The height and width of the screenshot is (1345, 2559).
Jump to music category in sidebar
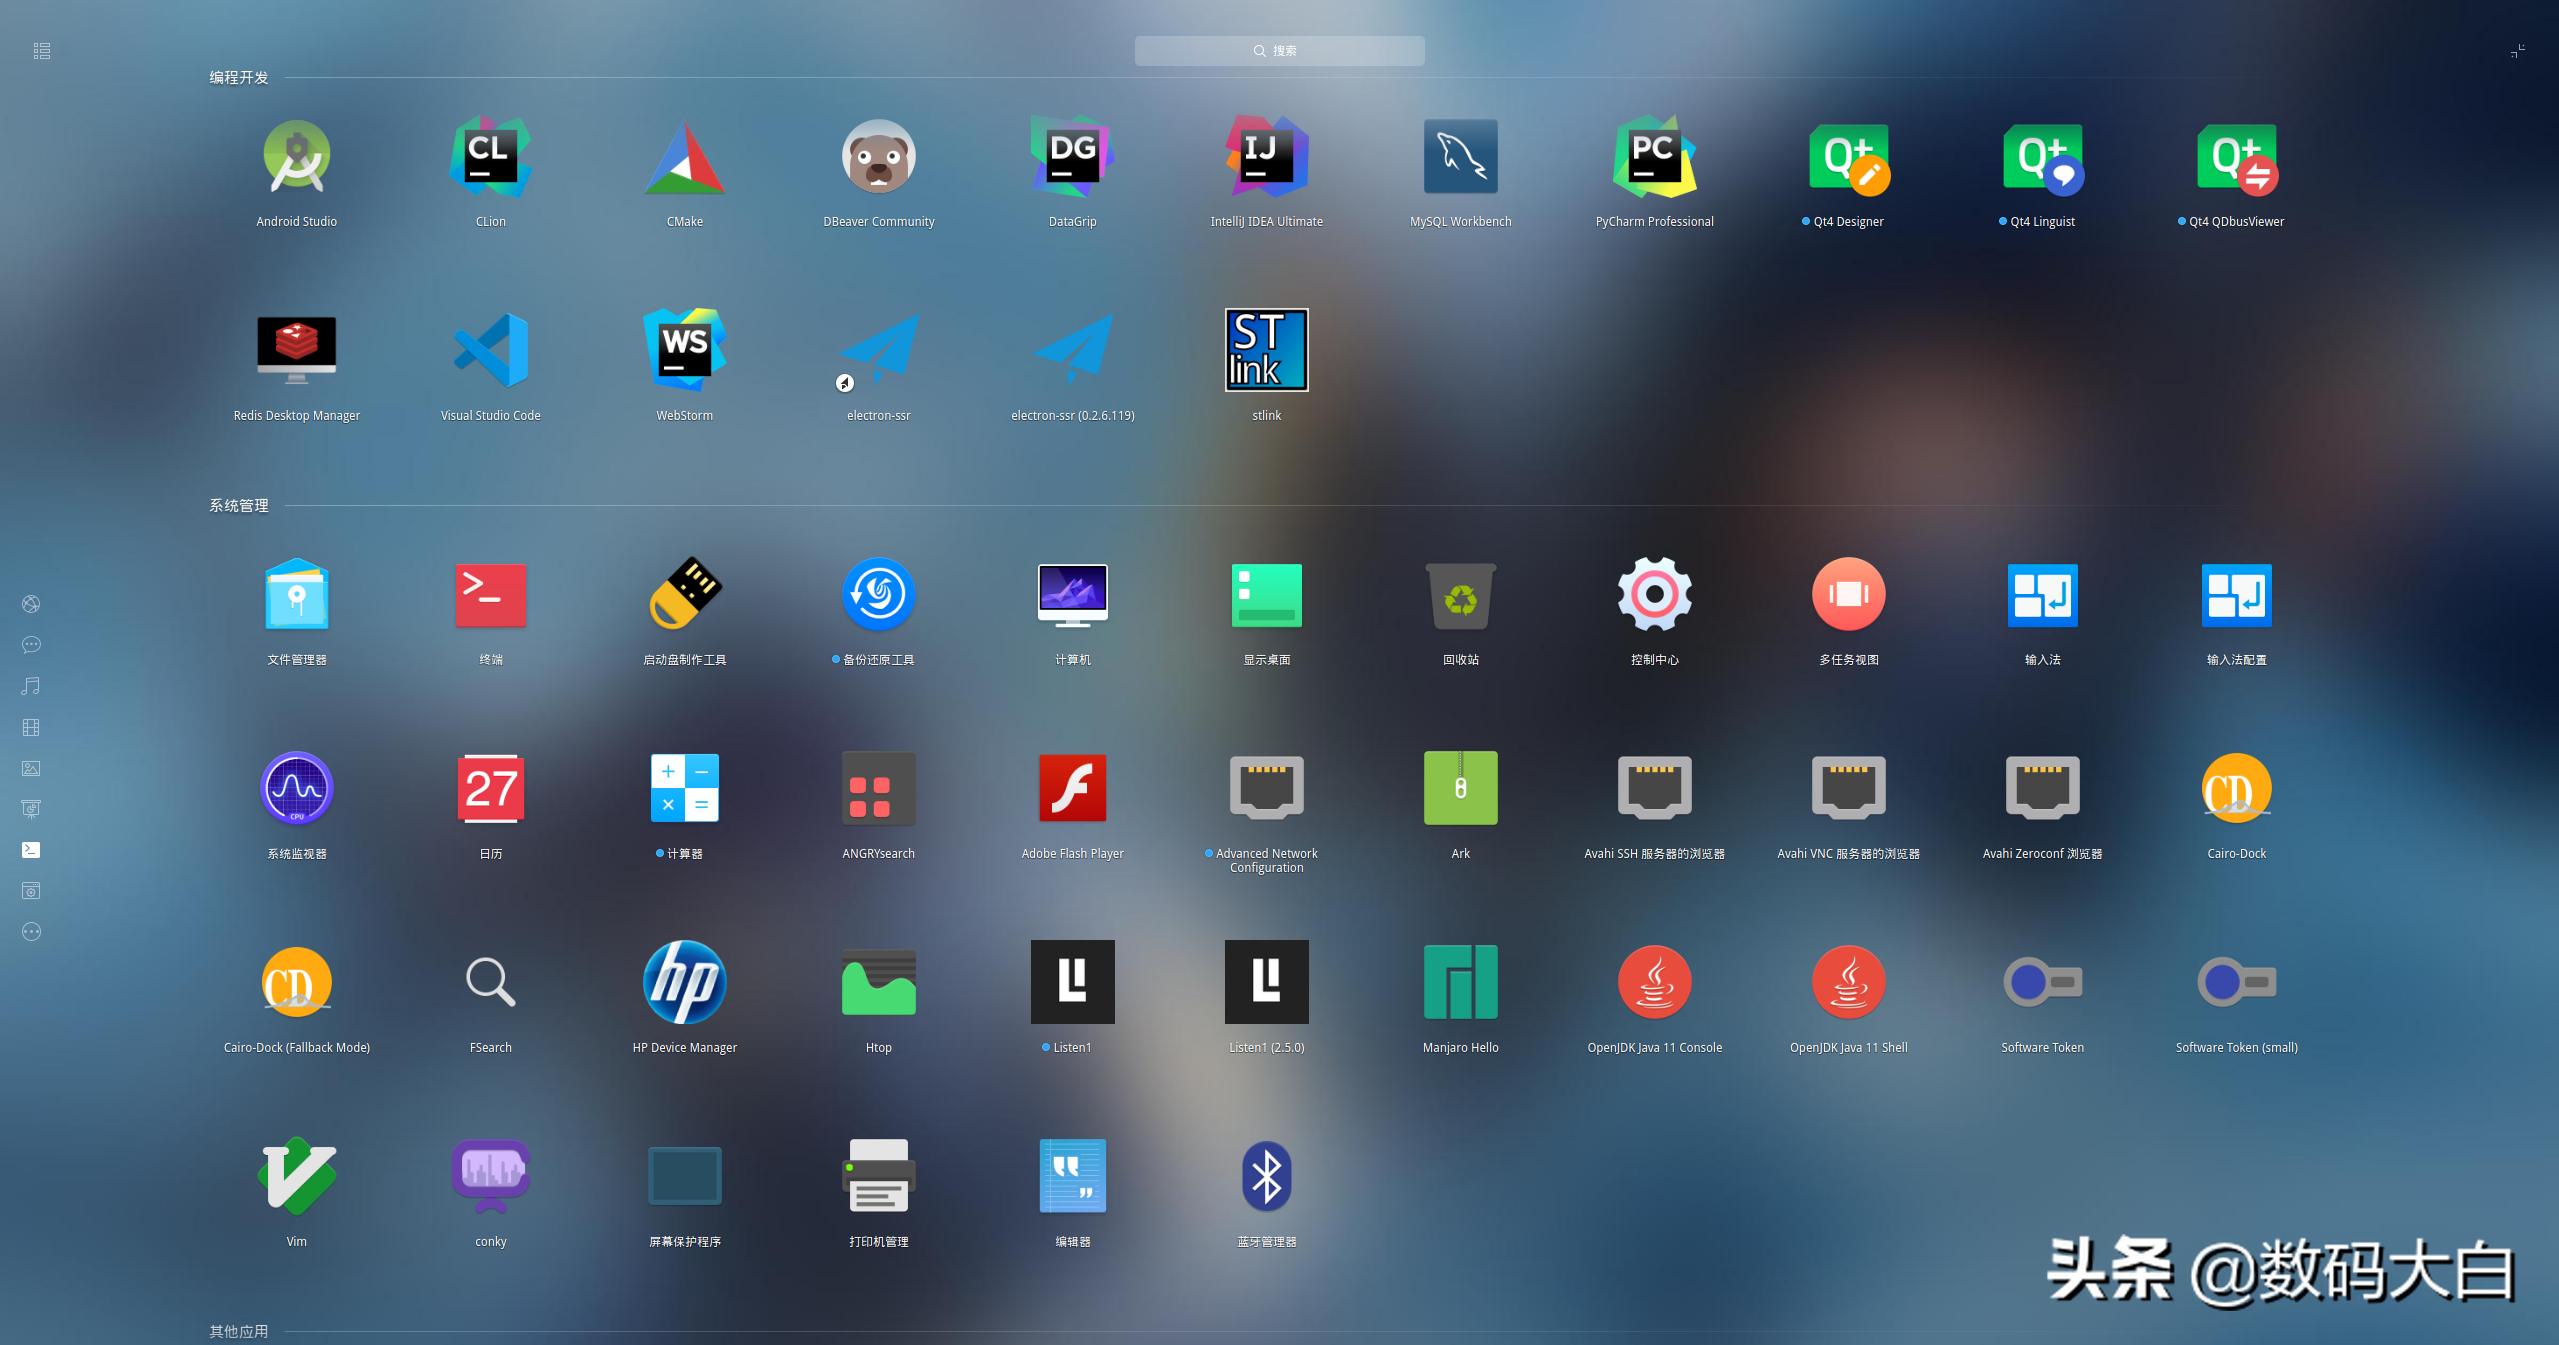(31, 686)
